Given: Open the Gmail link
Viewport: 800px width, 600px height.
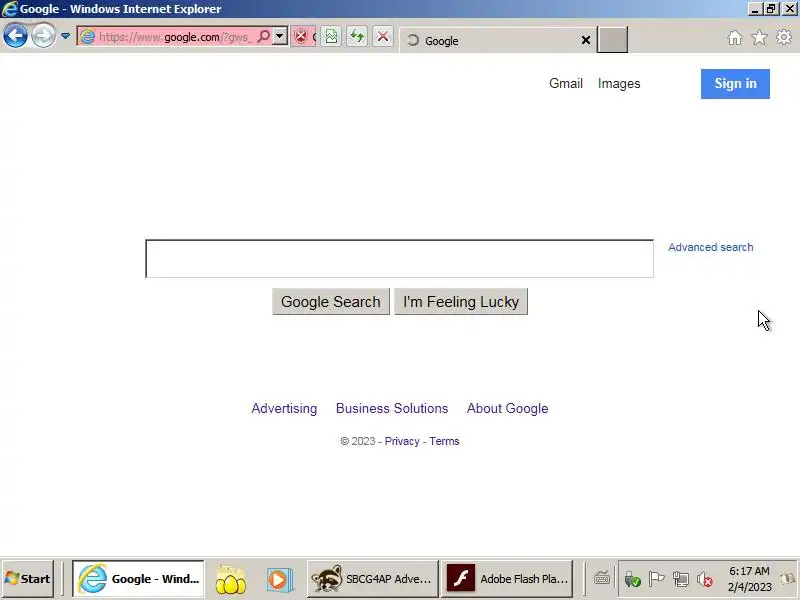Looking at the screenshot, I should coord(566,84).
